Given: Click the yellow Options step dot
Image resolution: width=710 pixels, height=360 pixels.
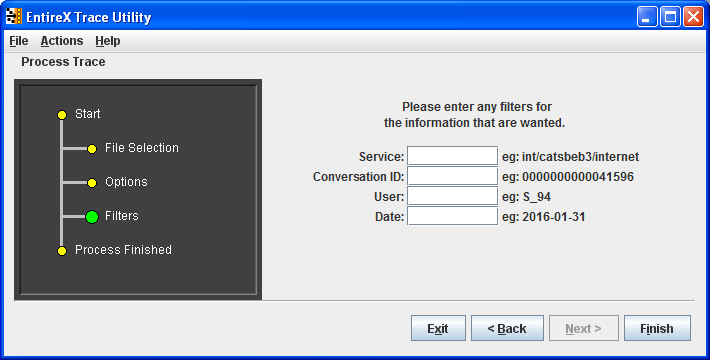Looking at the screenshot, I should coord(92,183).
